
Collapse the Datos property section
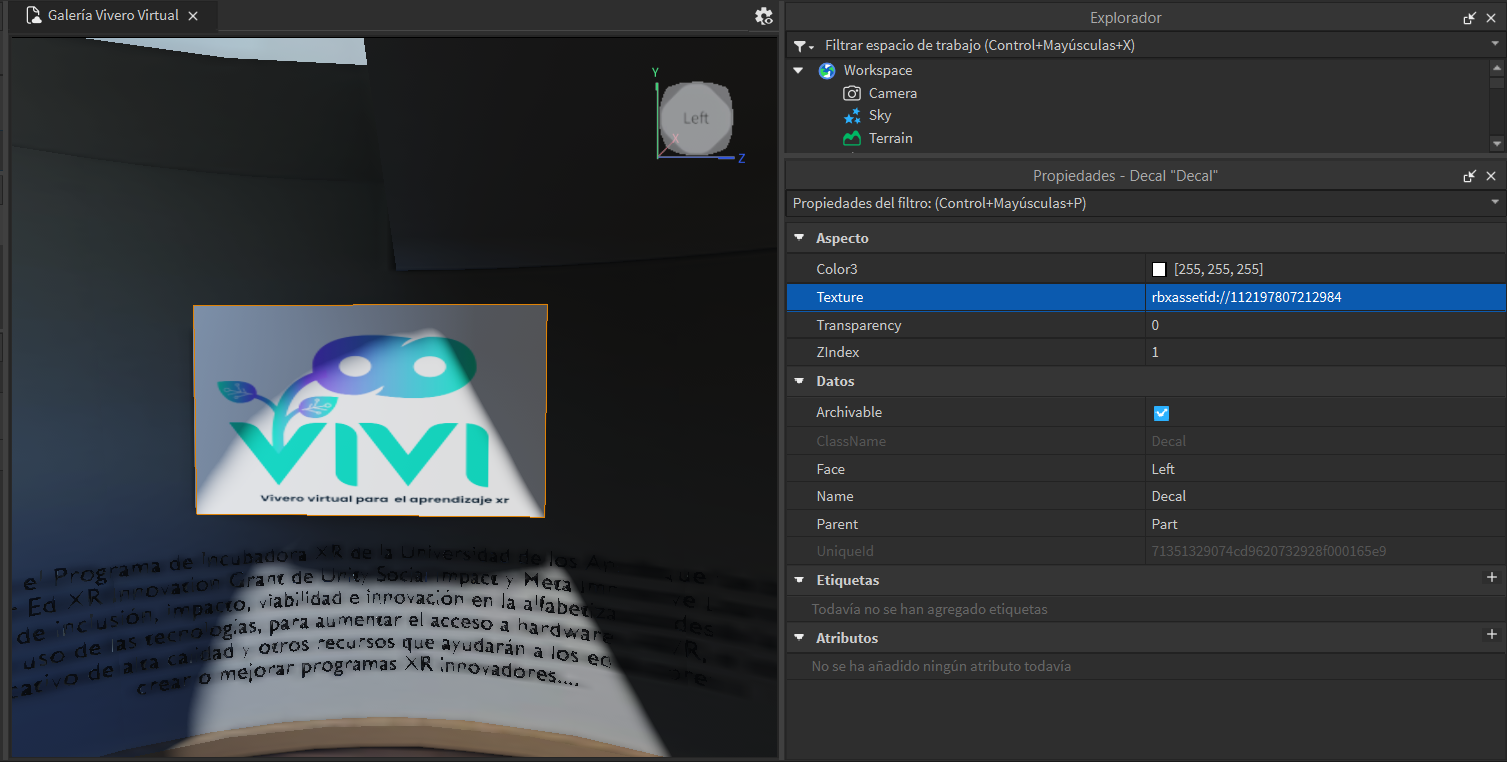click(x=799, y=381)
